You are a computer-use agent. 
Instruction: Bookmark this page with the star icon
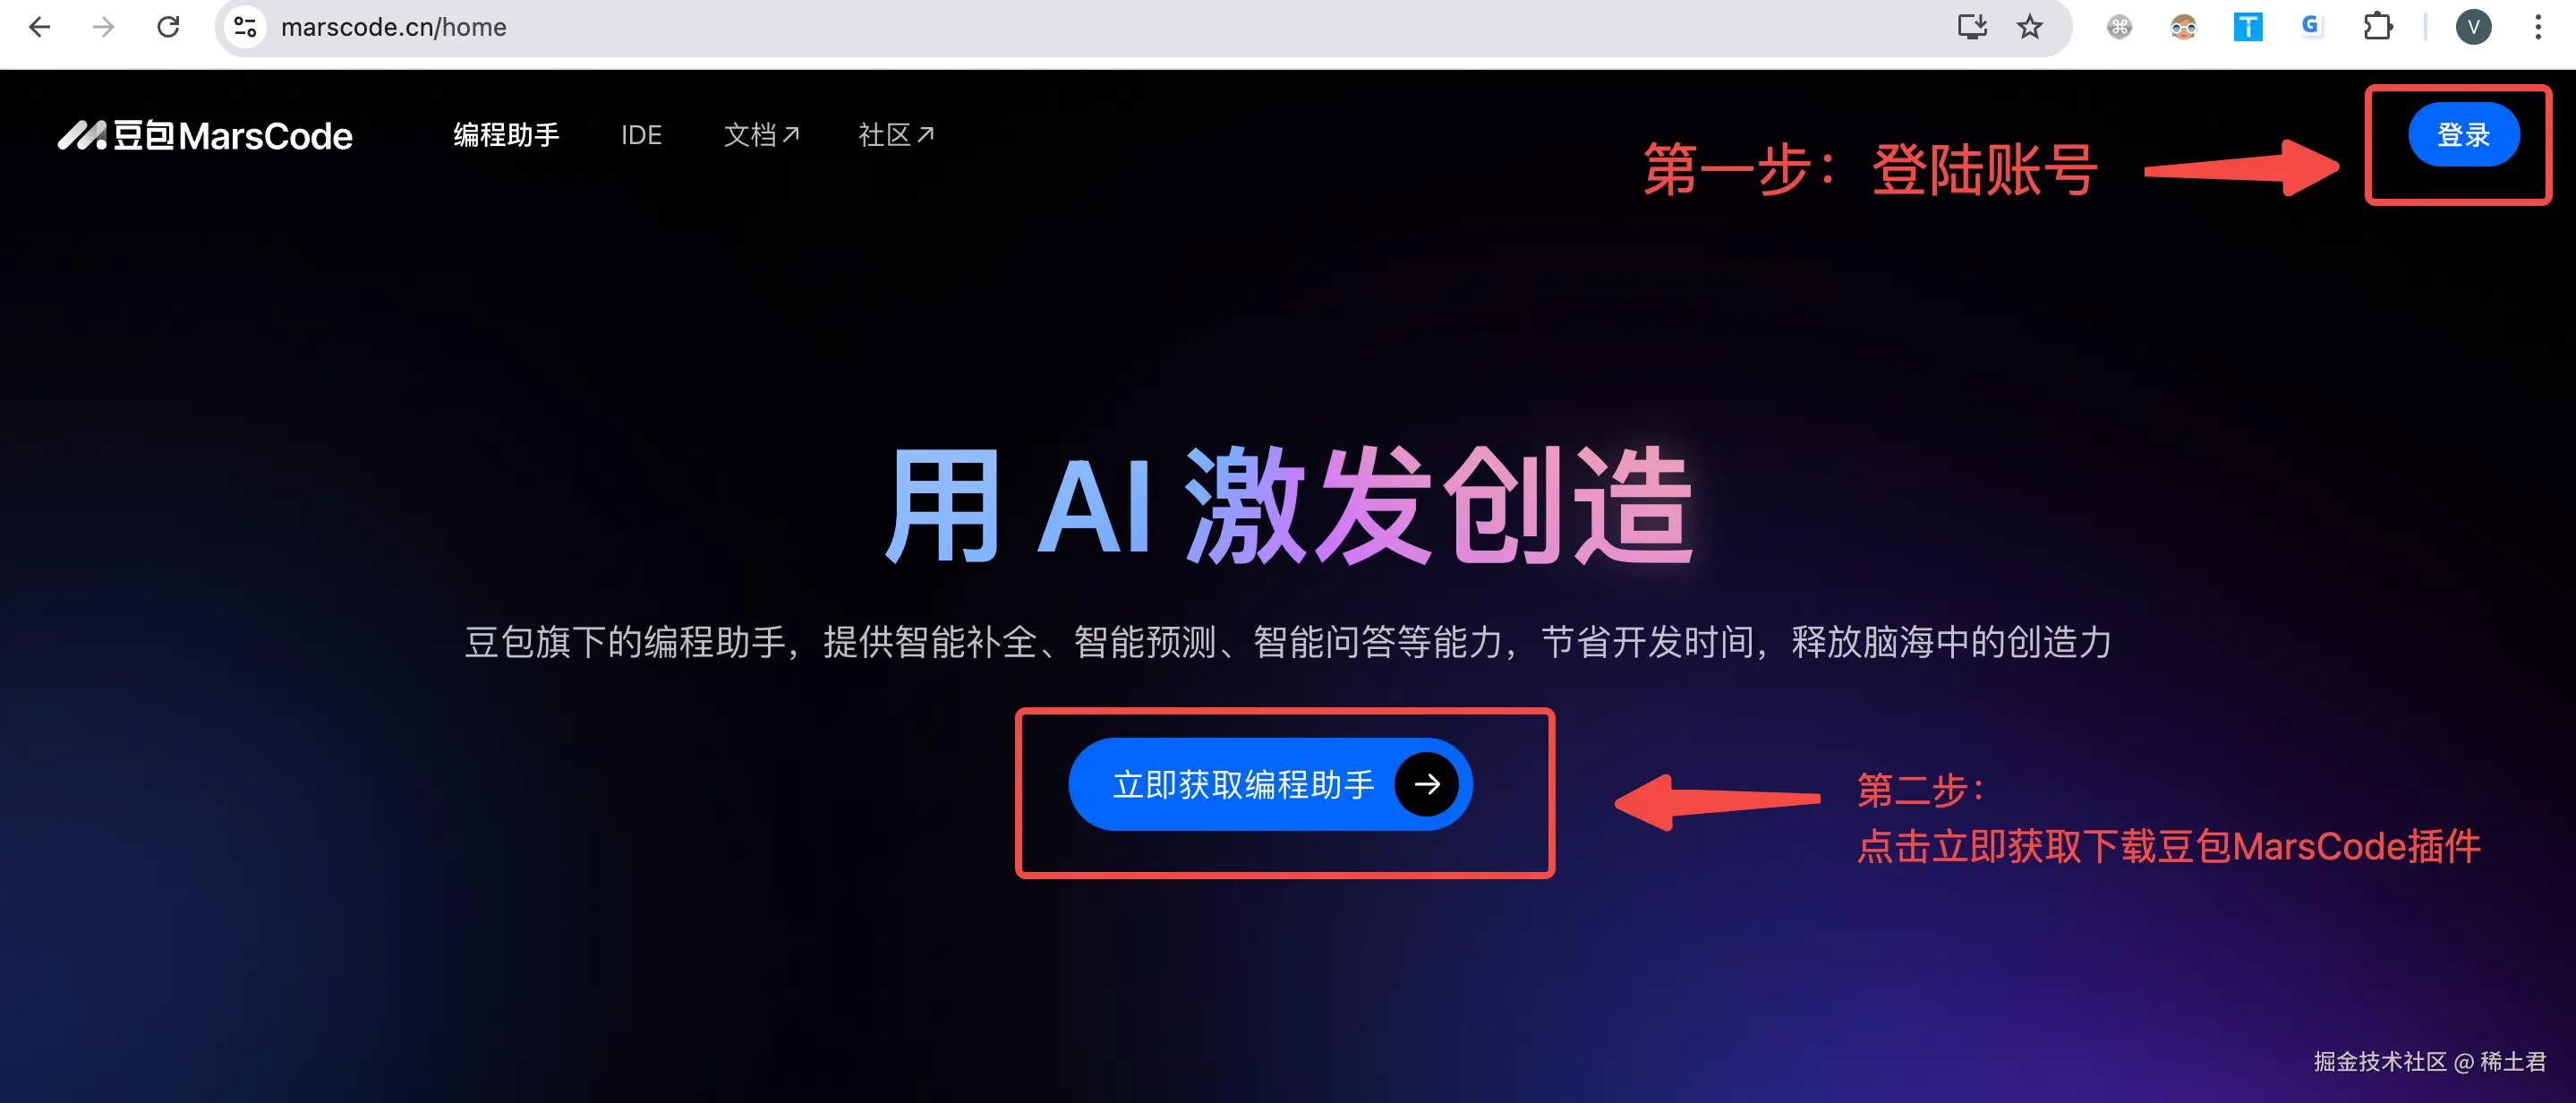click(x=2029, y=27)
